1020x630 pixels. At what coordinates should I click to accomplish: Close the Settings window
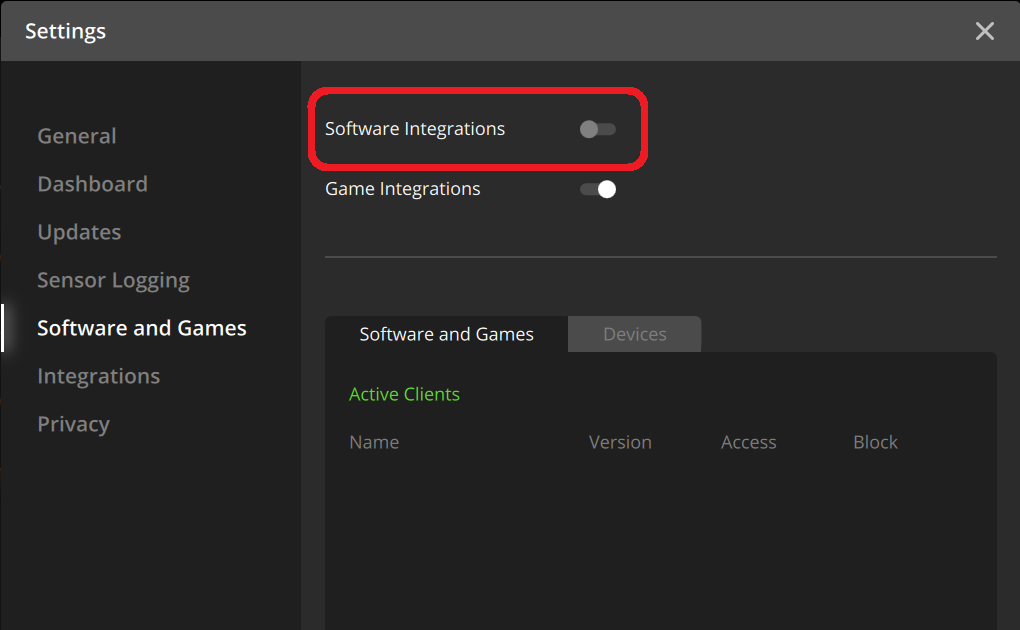tap(984, 31)
